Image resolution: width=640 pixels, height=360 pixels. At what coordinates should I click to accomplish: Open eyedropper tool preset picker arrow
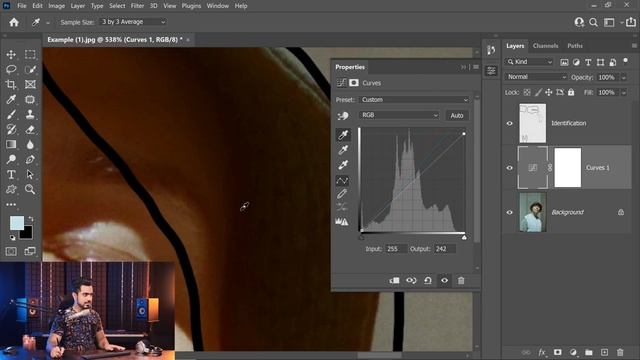pos(48,22)
